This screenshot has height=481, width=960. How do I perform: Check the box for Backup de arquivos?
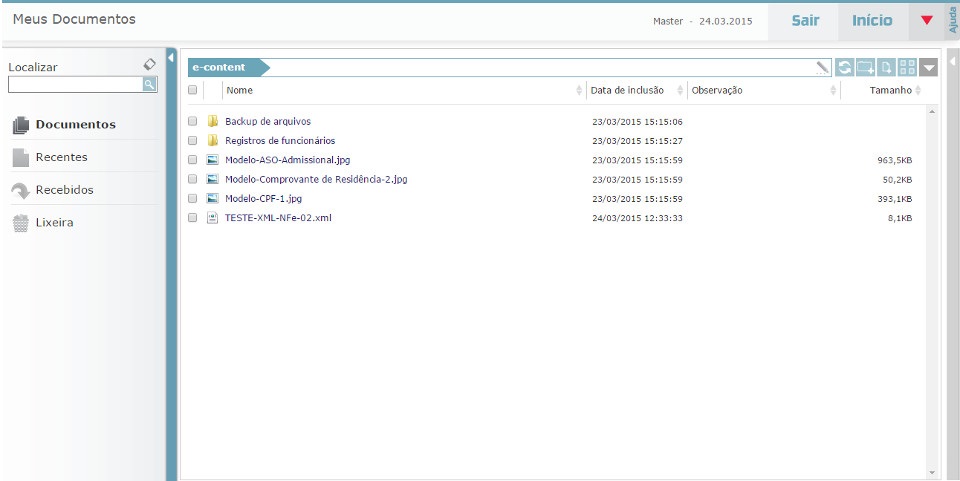[x=193, y=122]
